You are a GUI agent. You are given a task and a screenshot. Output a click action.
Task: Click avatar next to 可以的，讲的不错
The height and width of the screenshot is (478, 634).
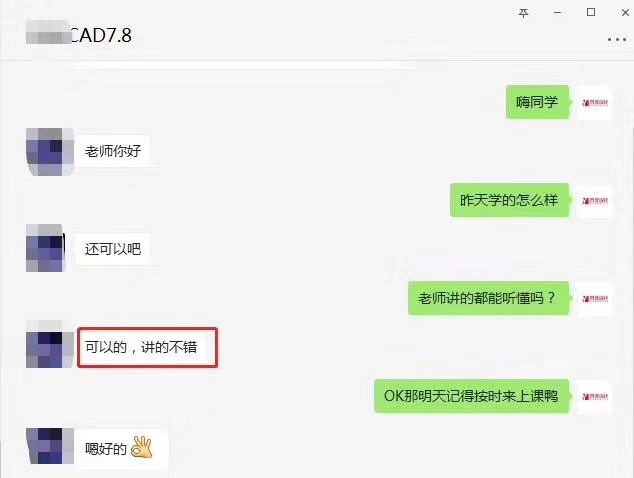[x=50, y=344]
